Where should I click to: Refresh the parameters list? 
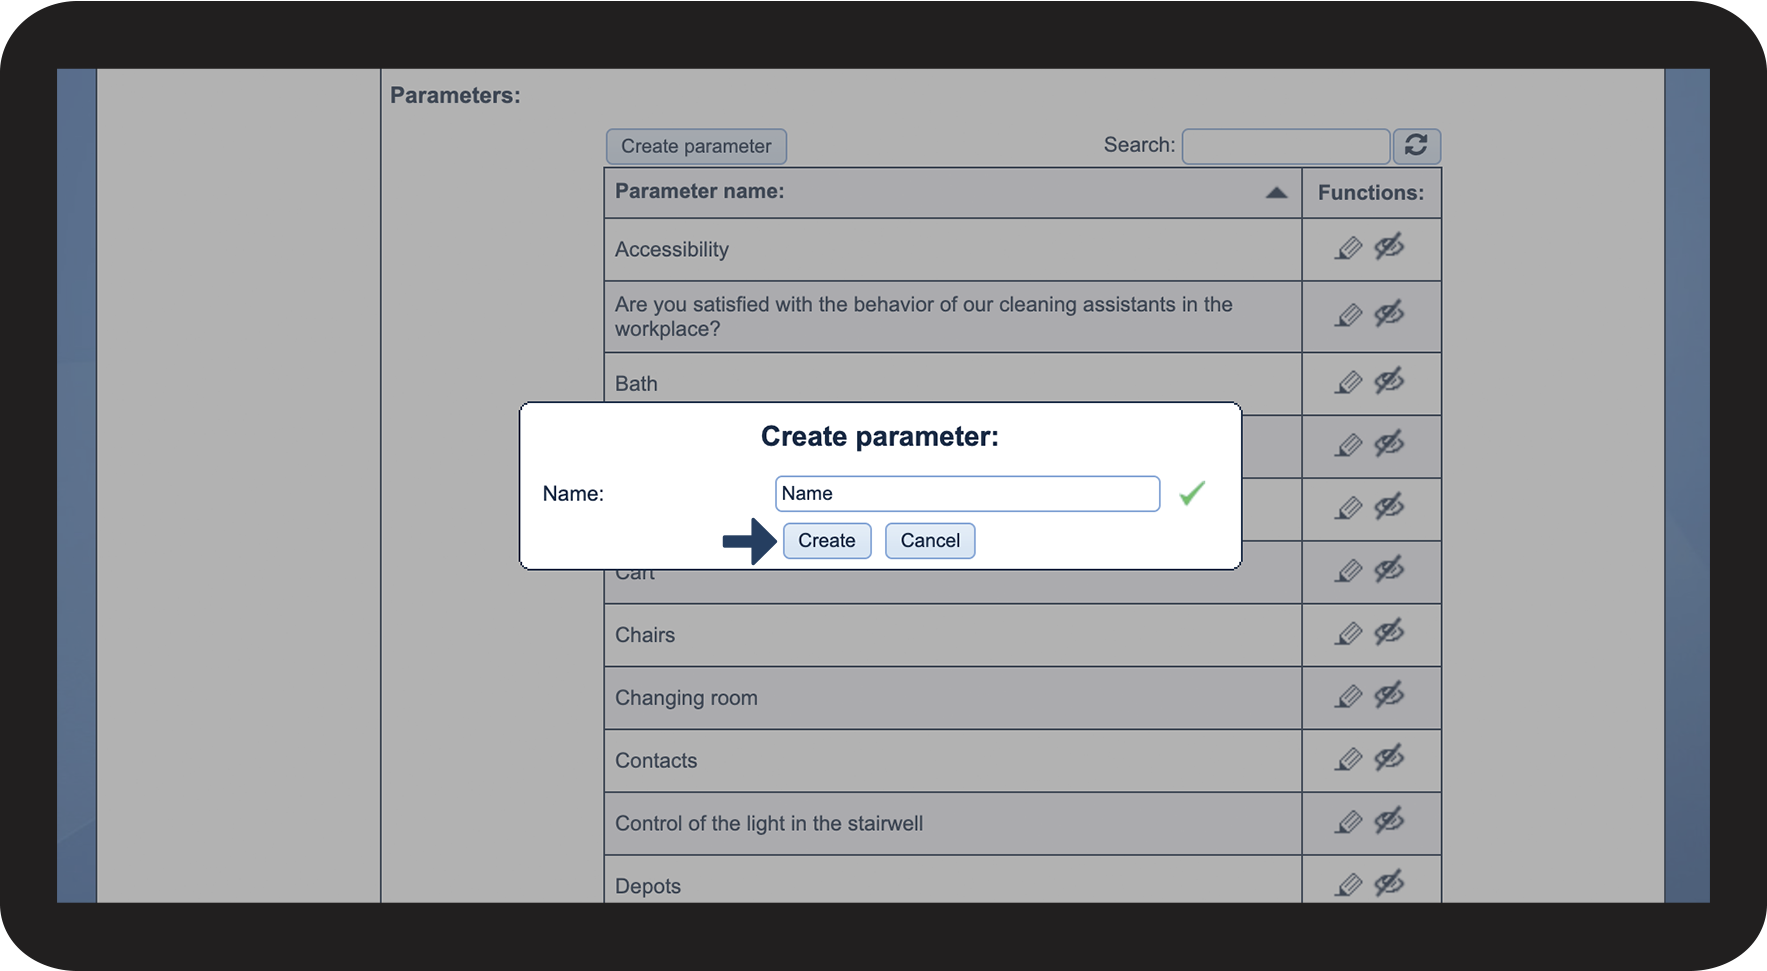[1416, 146]
